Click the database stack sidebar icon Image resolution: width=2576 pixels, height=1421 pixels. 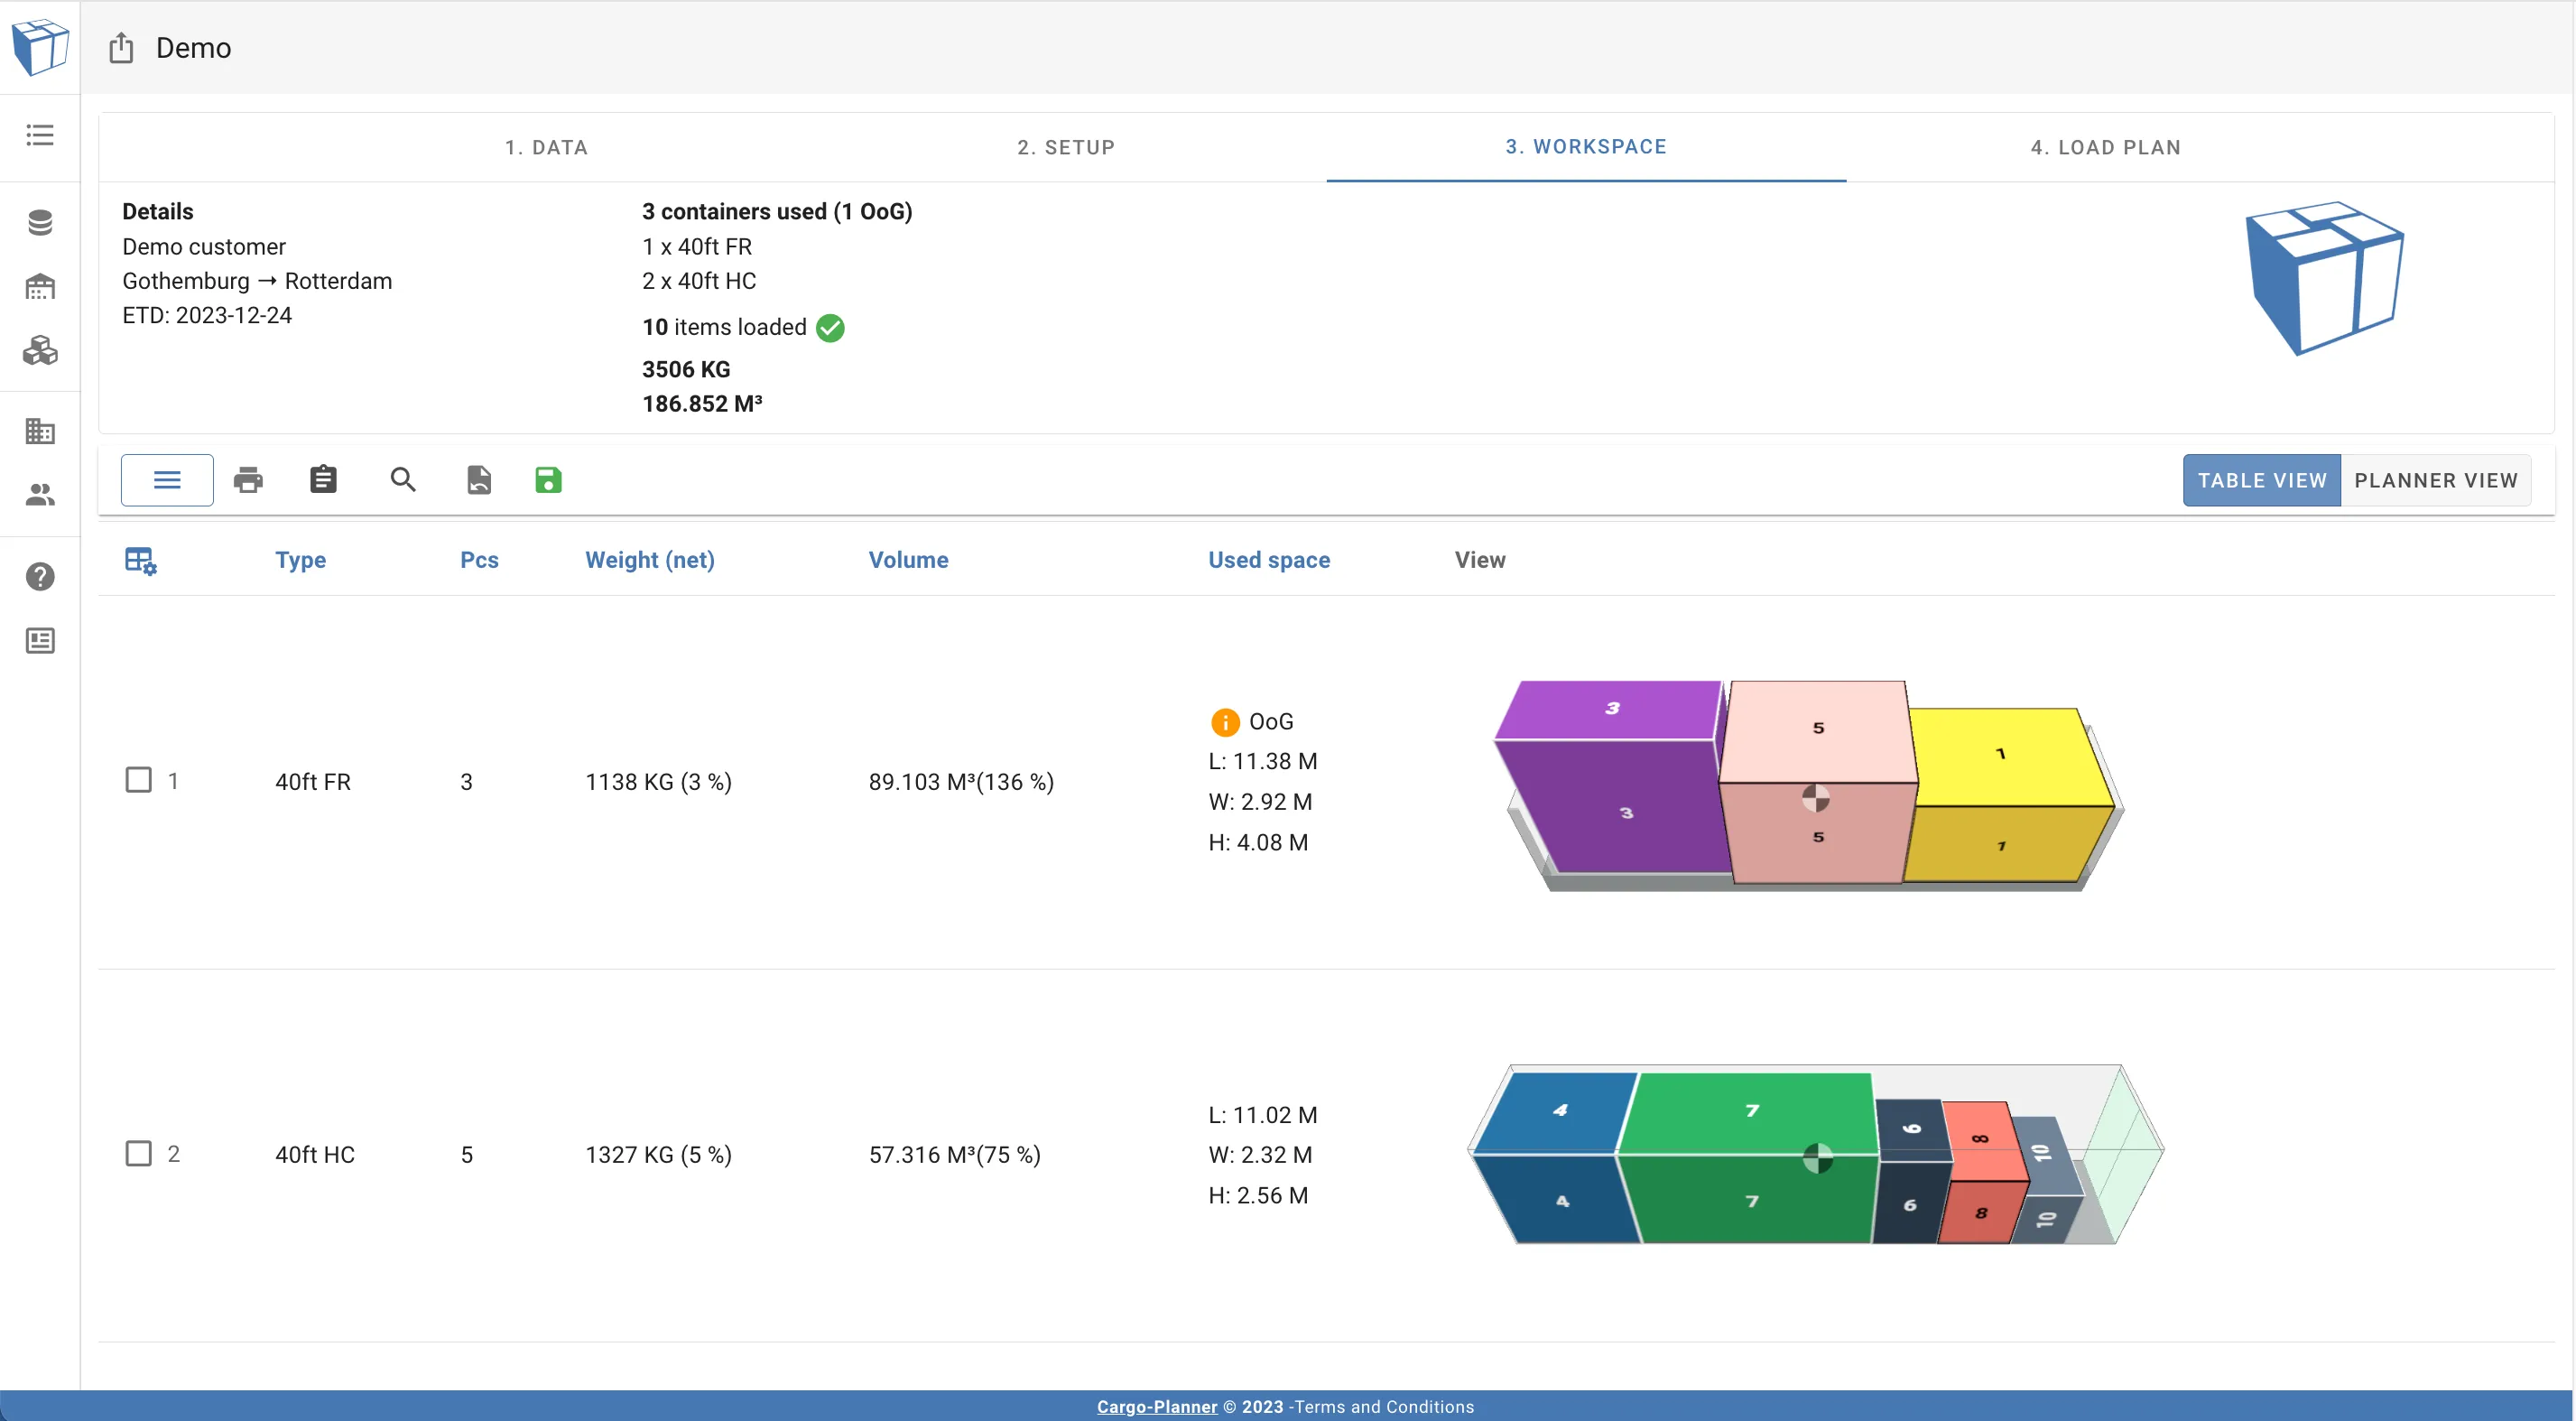(40, 222)
